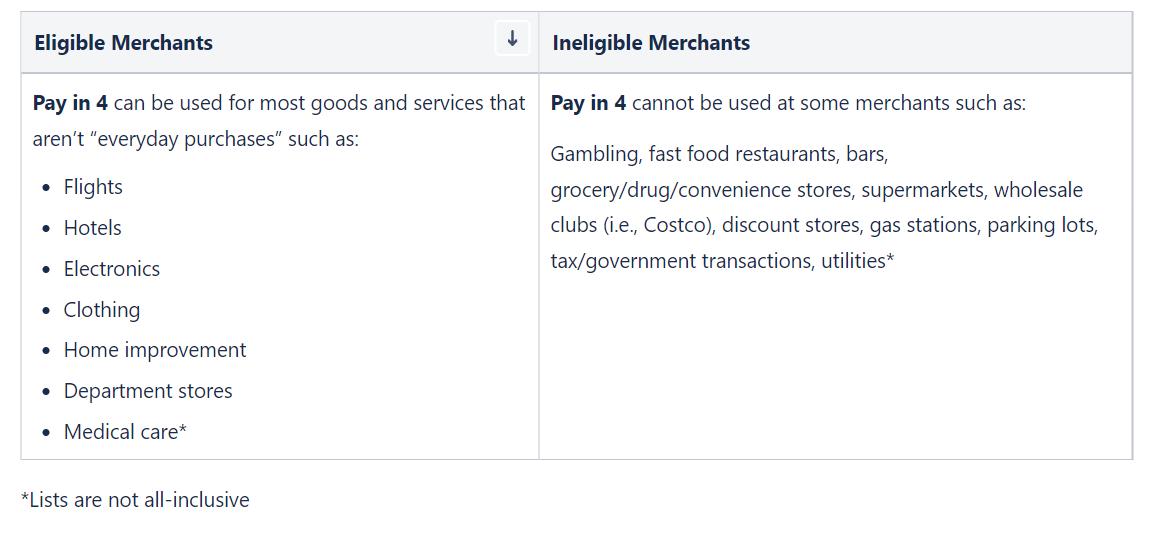Click the Clothing list item

coord(102,310)
